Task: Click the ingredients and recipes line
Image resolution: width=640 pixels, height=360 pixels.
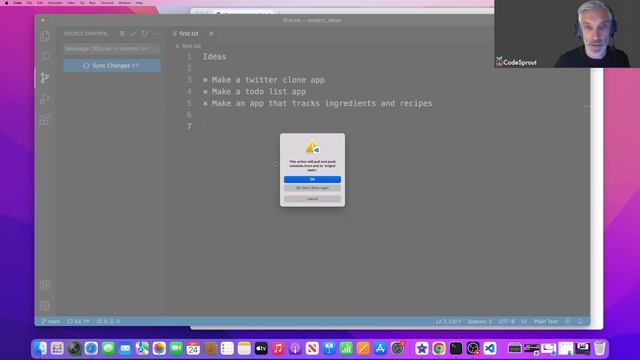Action: tap(318, 104)
